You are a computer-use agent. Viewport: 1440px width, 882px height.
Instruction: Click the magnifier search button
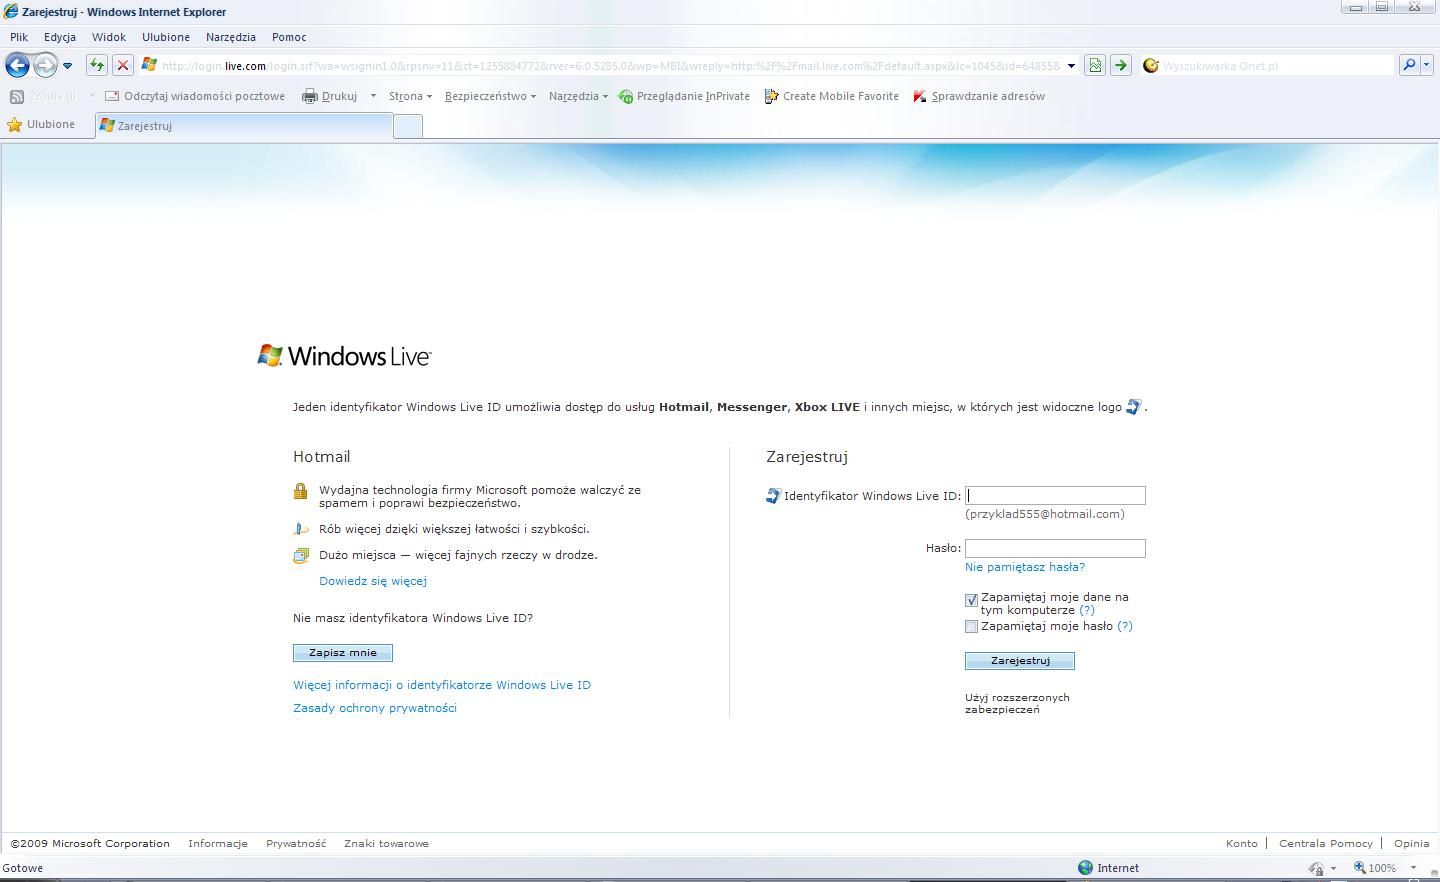(x=1409, y=66)
